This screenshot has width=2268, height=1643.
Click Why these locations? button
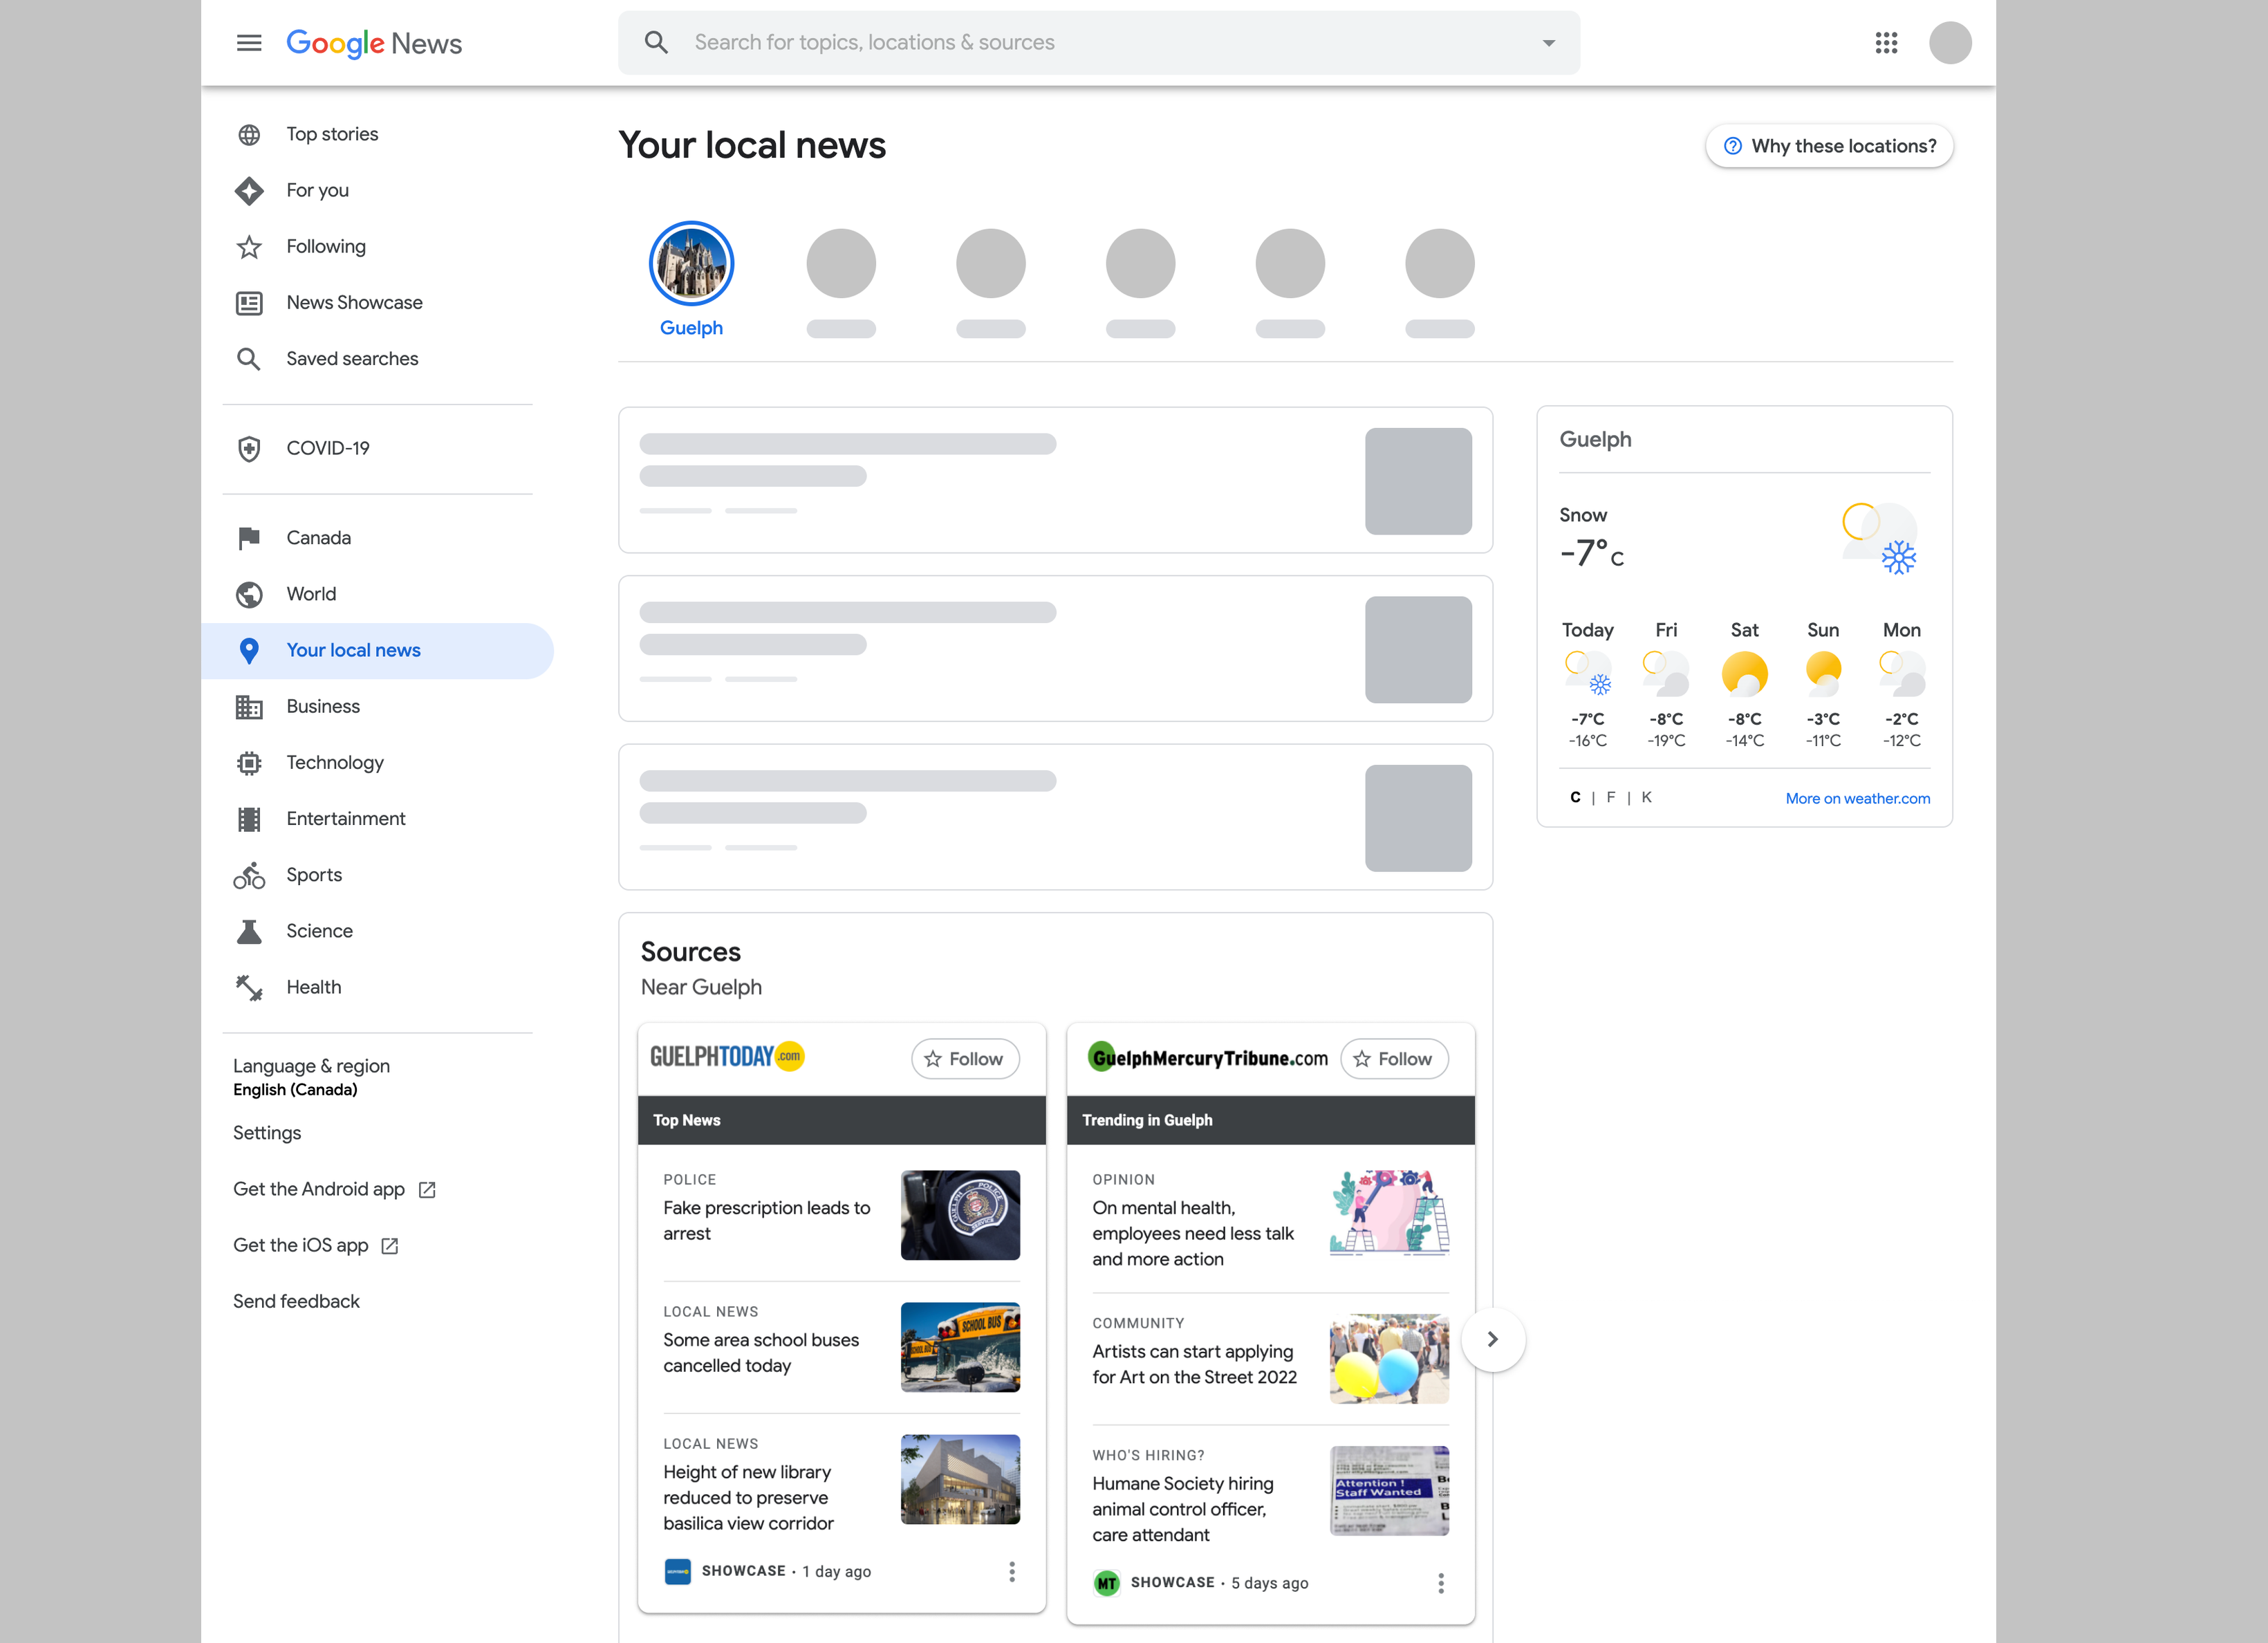pyautogui.click(x=1829, y=146)
